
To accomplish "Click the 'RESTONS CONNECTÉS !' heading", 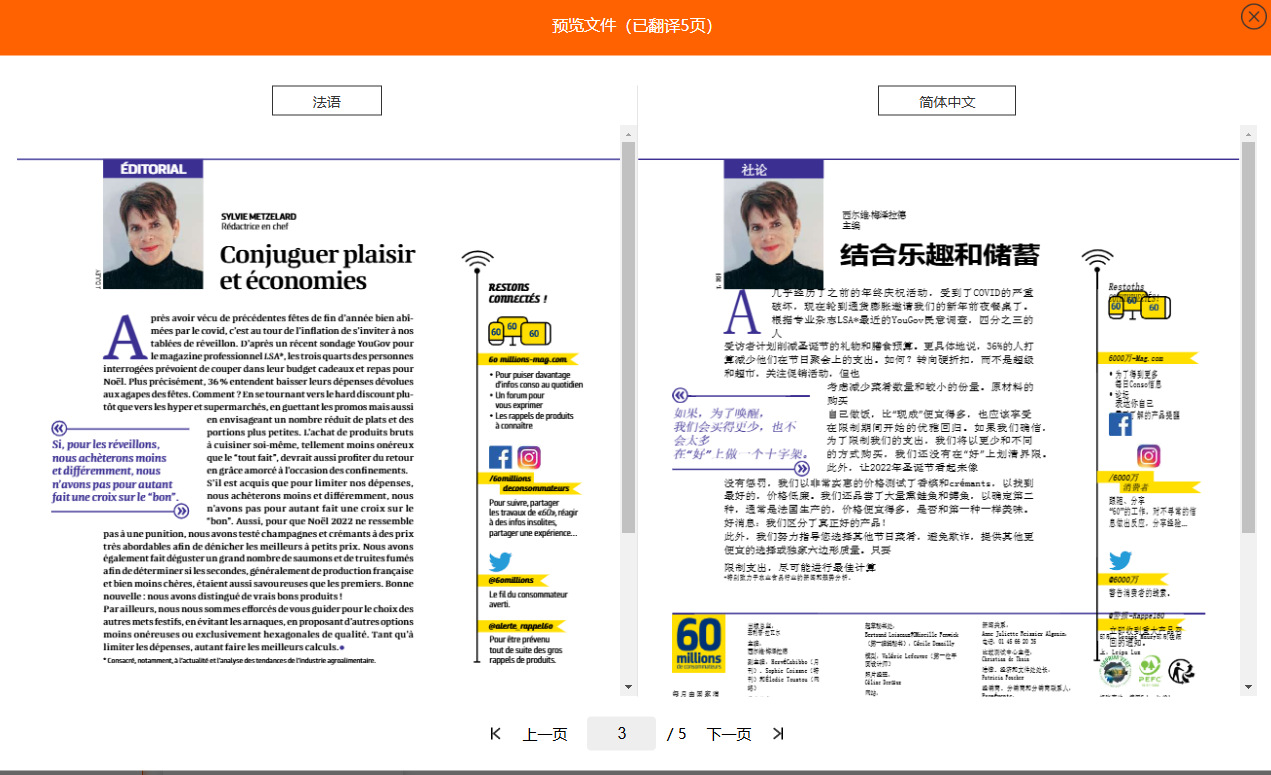I will 517,292.
